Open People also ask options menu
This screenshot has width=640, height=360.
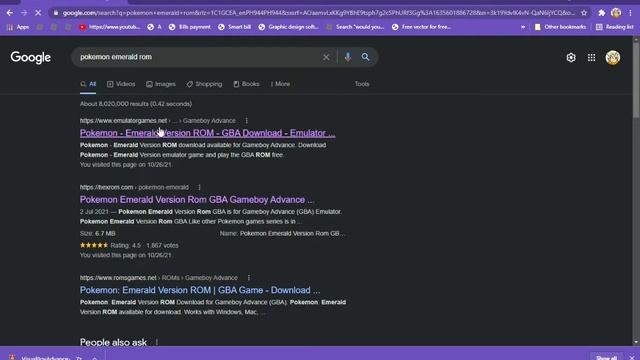157,342
